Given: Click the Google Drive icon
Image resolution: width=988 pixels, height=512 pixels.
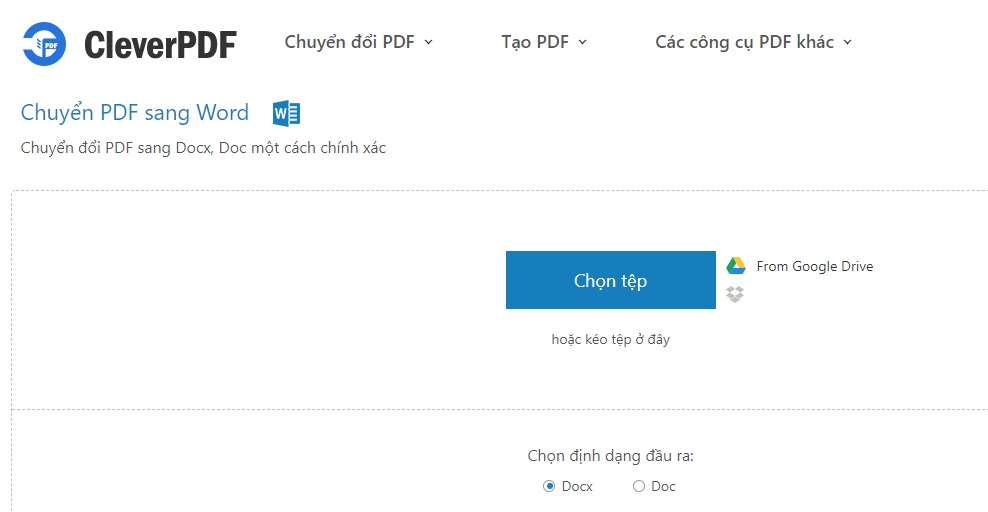Looking at the screenshot, I should 735,266.
